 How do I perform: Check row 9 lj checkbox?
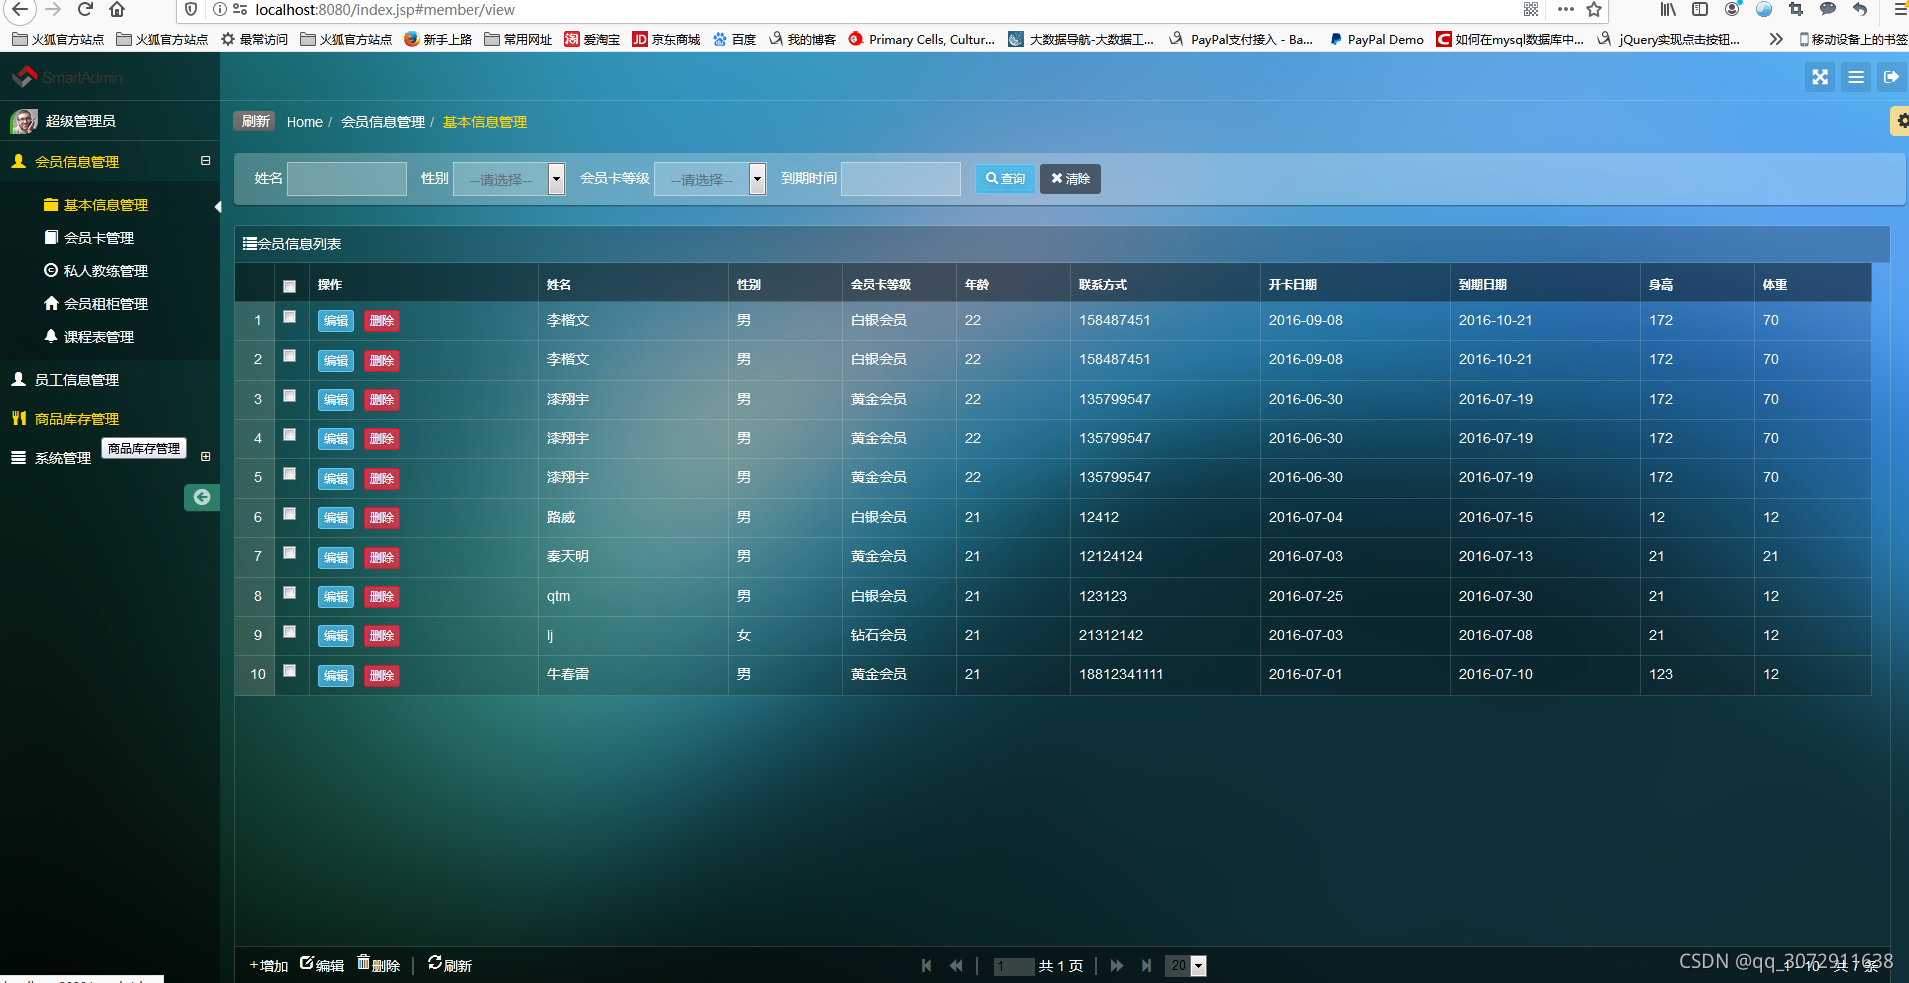[x=289, y=632]
